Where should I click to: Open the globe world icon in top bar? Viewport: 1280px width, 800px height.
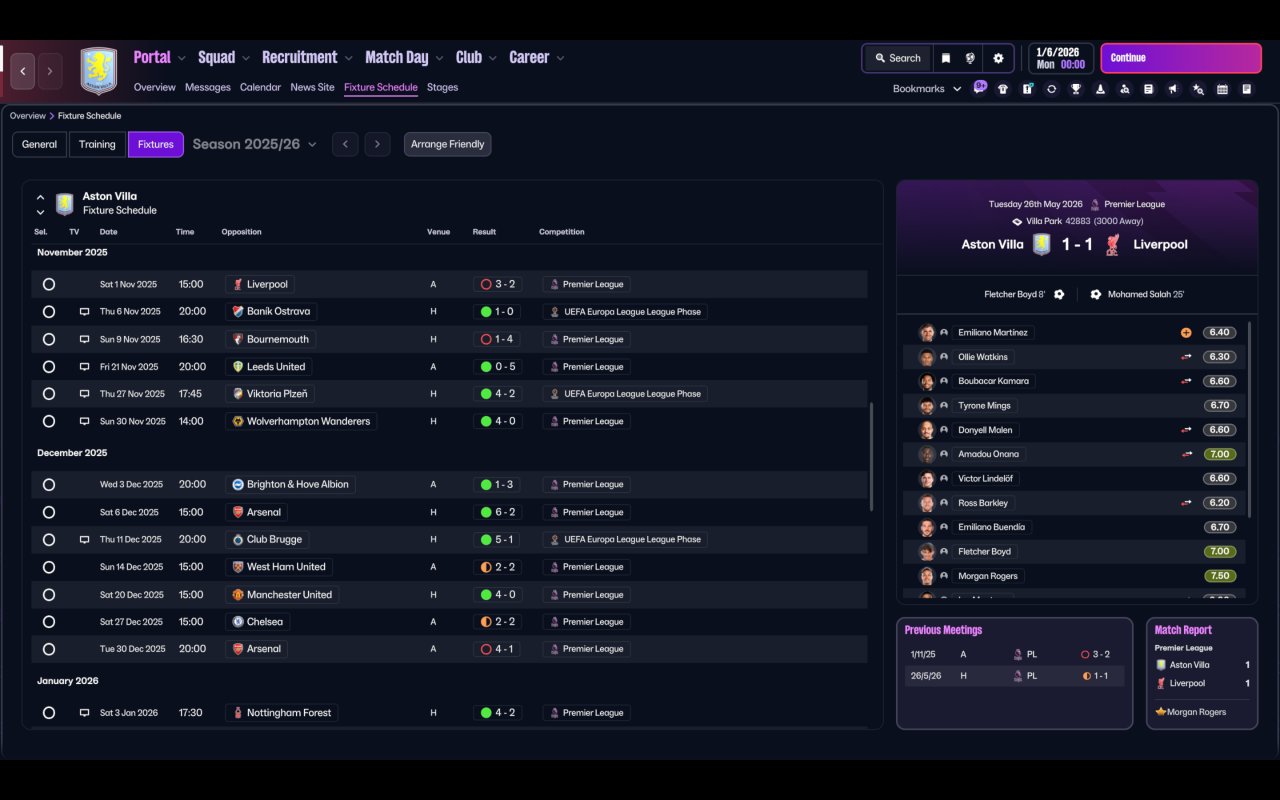pos(970,58)
